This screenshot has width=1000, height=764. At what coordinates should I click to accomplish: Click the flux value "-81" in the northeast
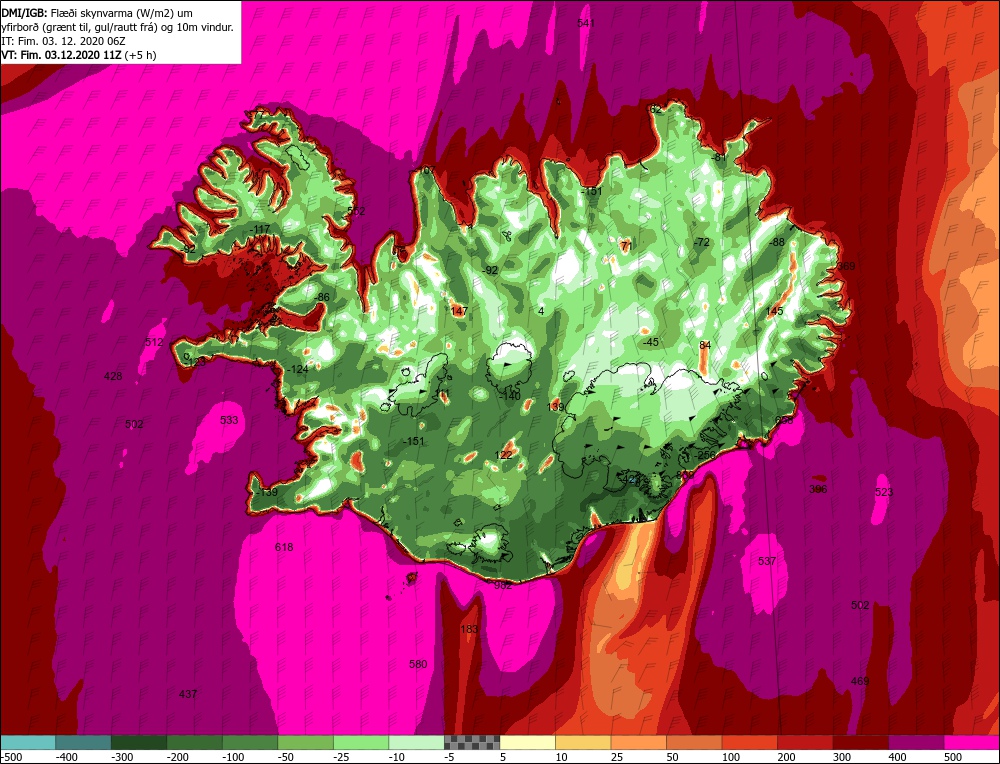click(719, 157)
